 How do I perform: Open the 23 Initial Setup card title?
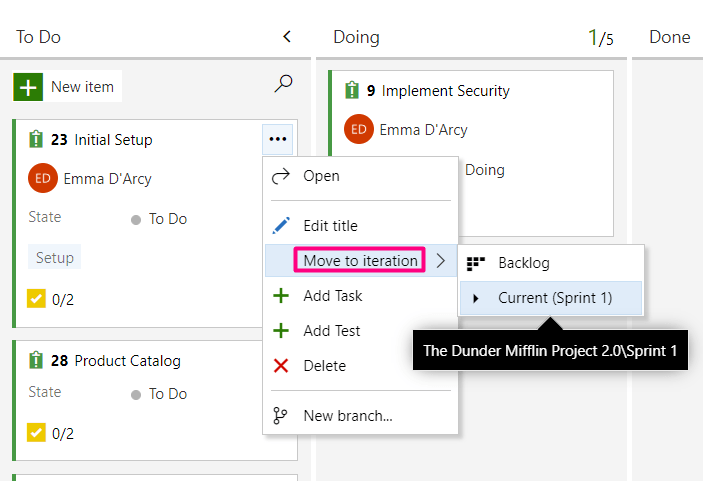pyautogui.click(x=113, y=140)
